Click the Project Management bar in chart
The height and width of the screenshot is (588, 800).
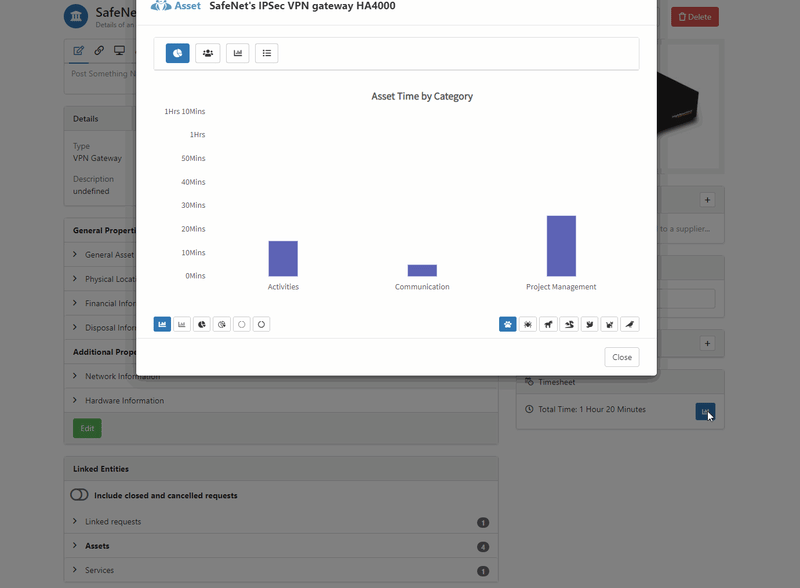pyautogui.click(x=561, y=246)
